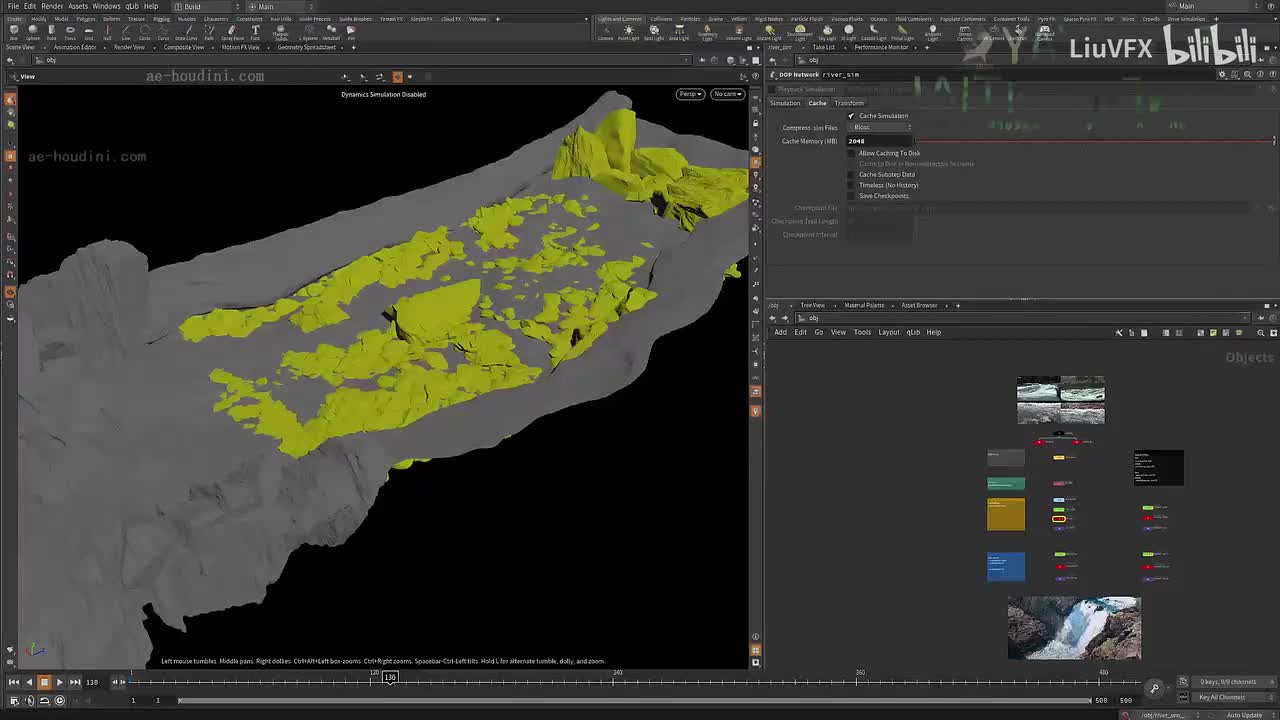Open the Persp camera view dropdown
1280x720 pixels.
coord(689,94)
